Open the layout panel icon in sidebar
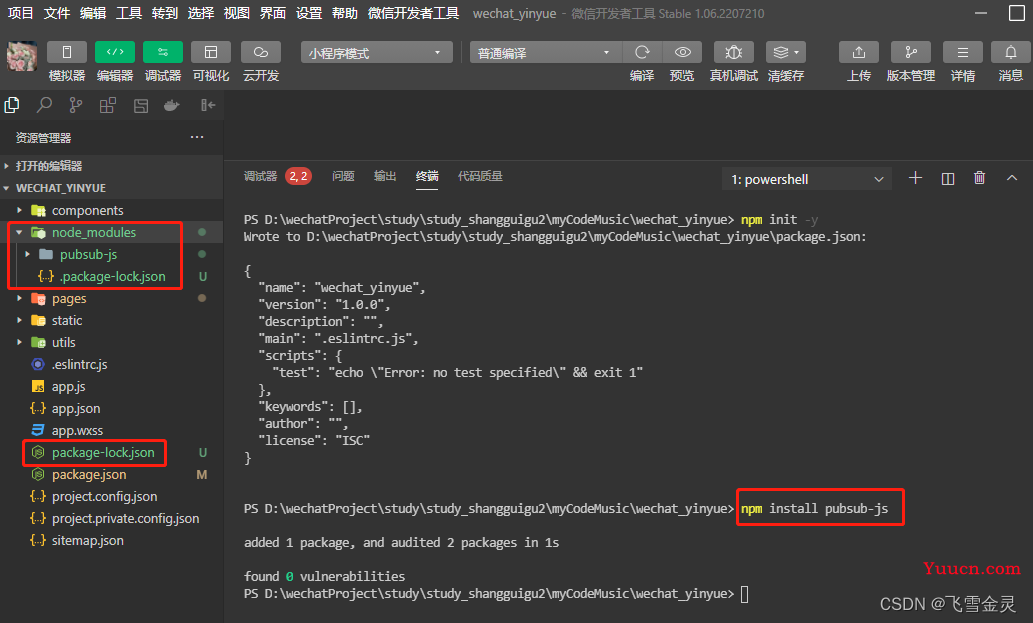This screenshot has height=623, width=1033. pyautogui.click(x=140, y=105)
